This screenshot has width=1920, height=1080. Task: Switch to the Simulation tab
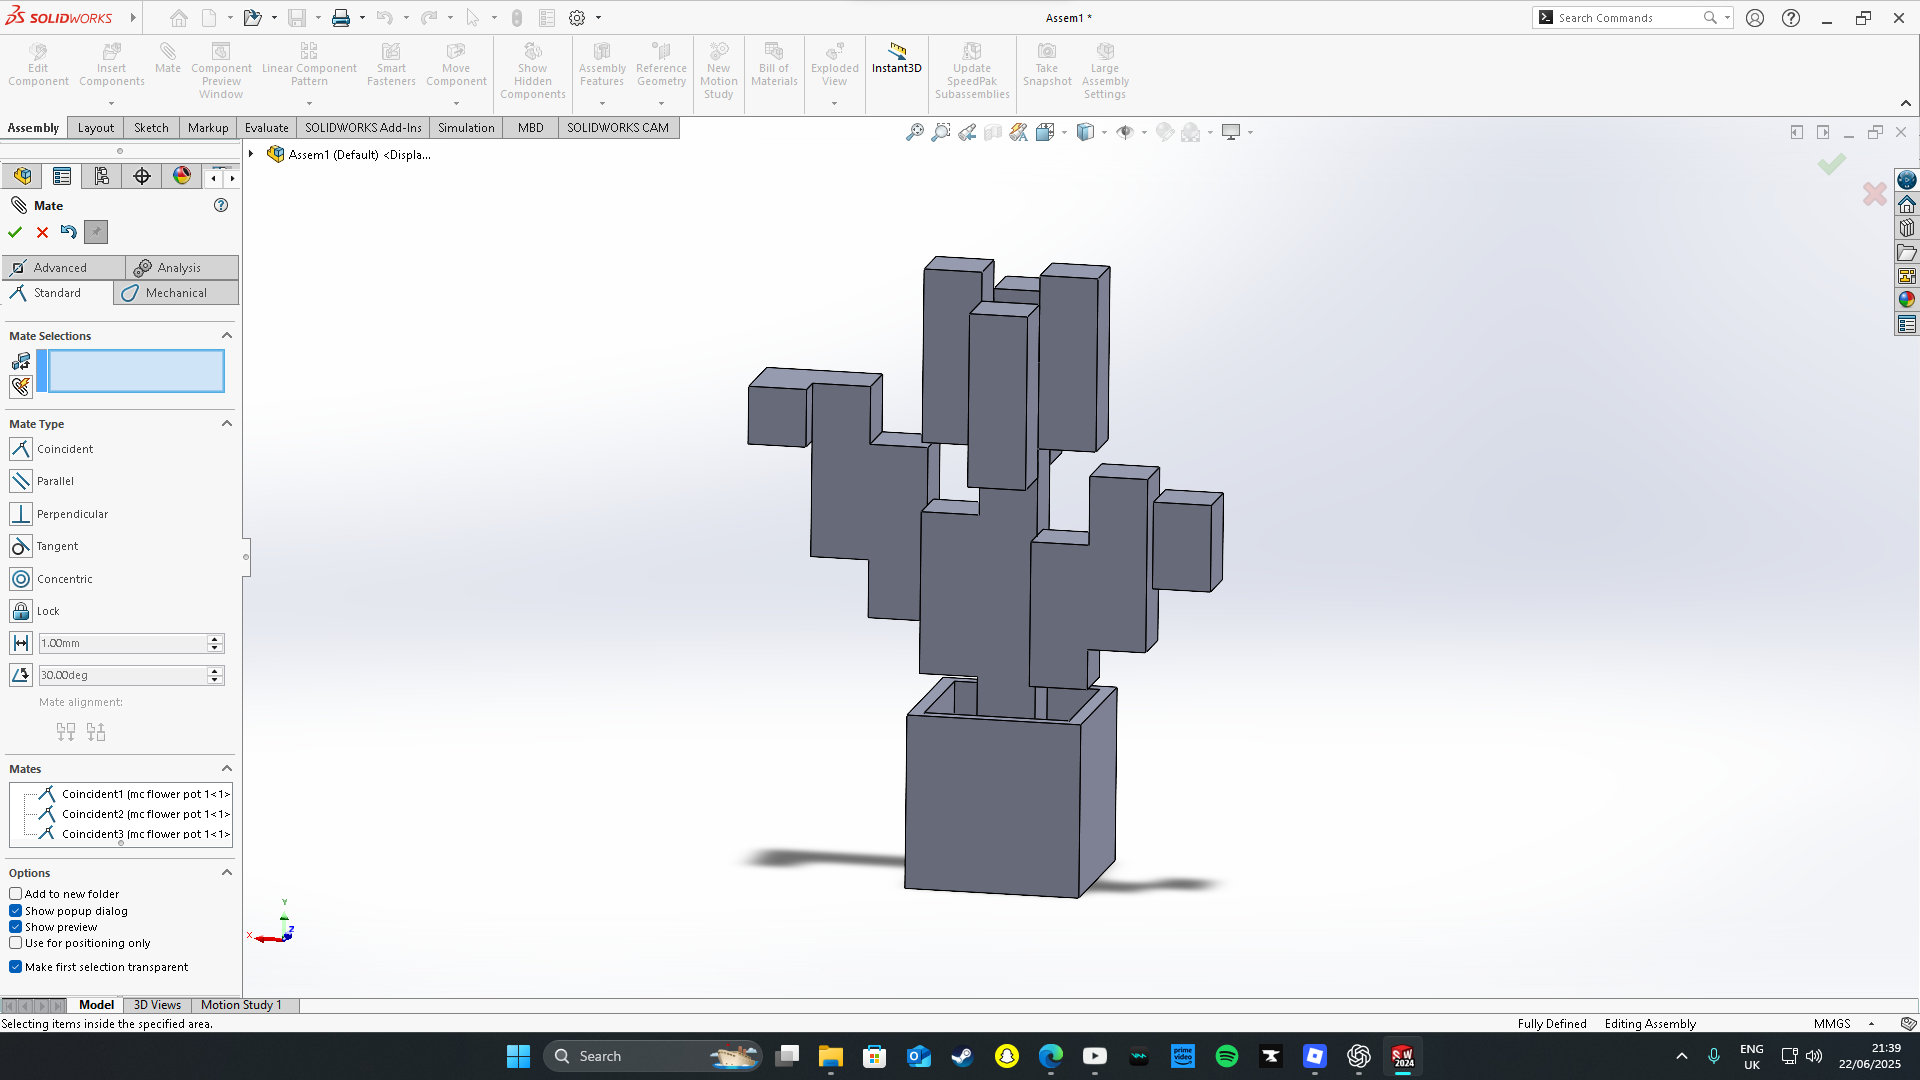click(466, 128)
